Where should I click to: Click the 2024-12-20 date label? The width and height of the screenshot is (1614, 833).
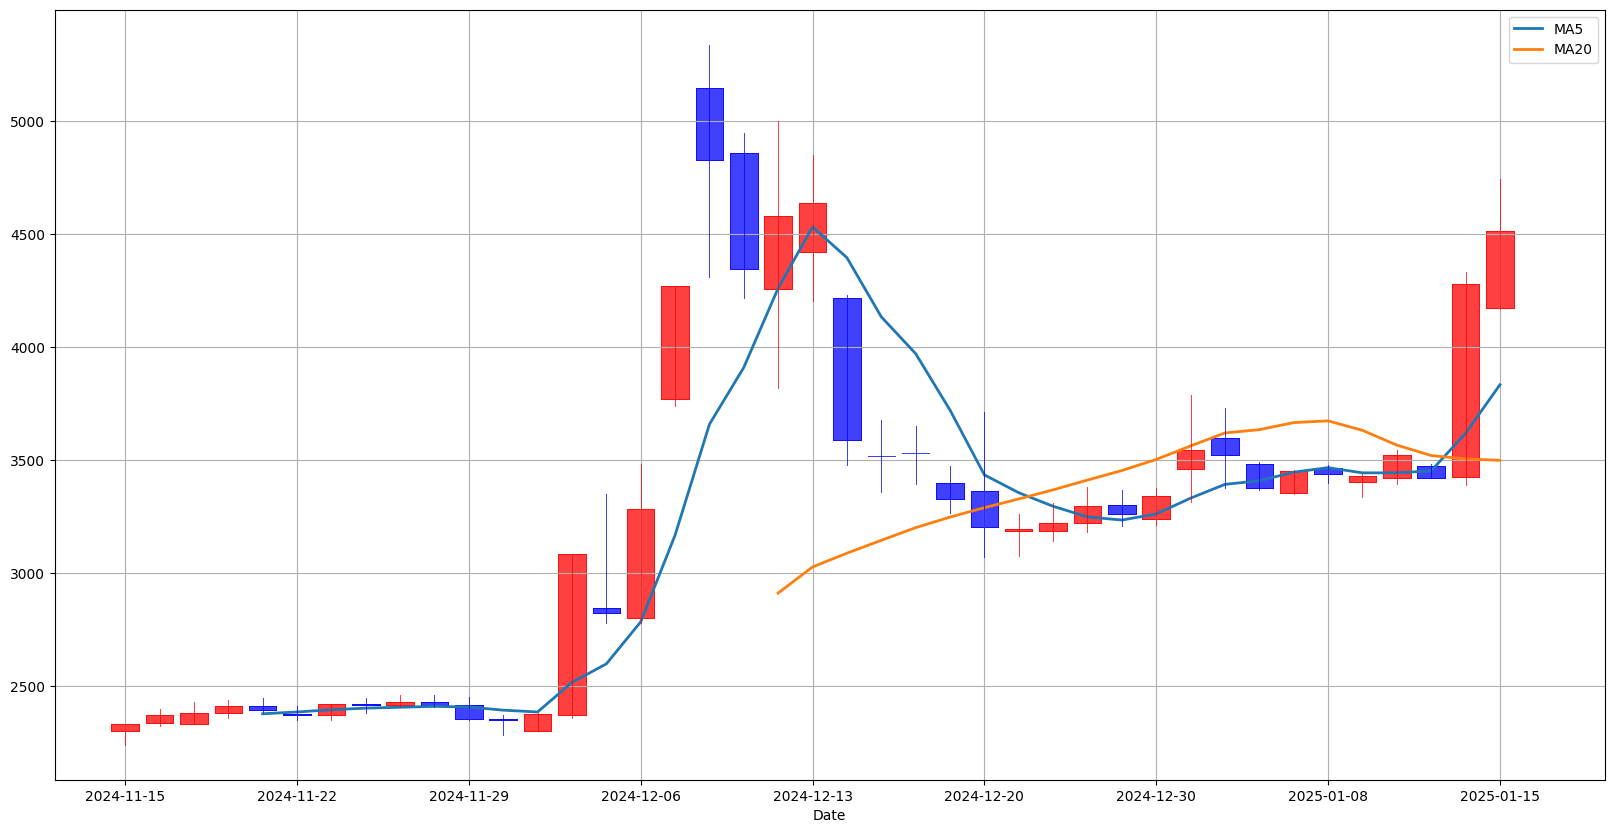984,797
